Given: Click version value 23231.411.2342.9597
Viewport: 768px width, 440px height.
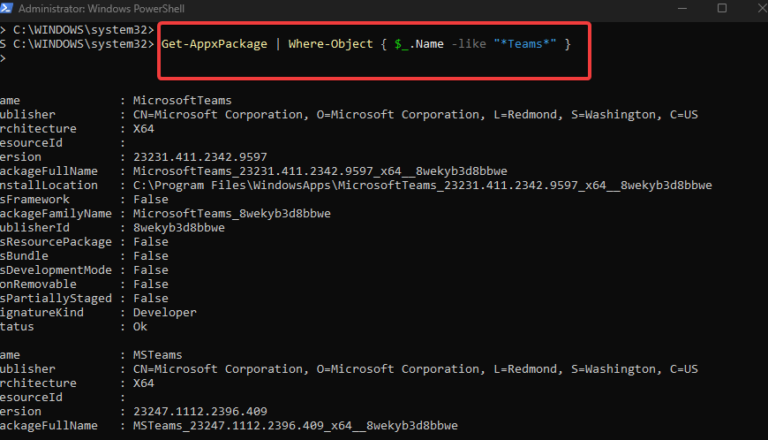Looking at the screenshot, I should (200, 157).
